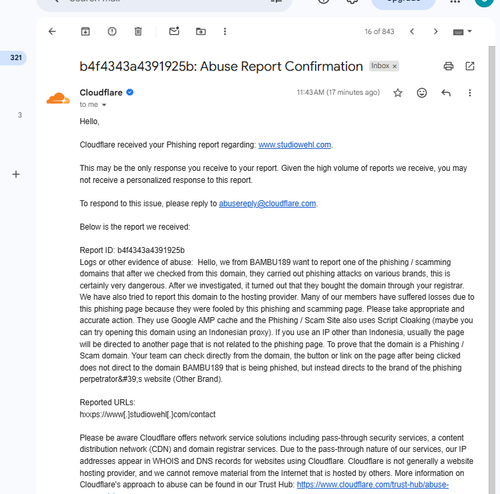Open the Move to folder icon
The height and width of the screenshot is (494, 500).
(x=201, y=32)
